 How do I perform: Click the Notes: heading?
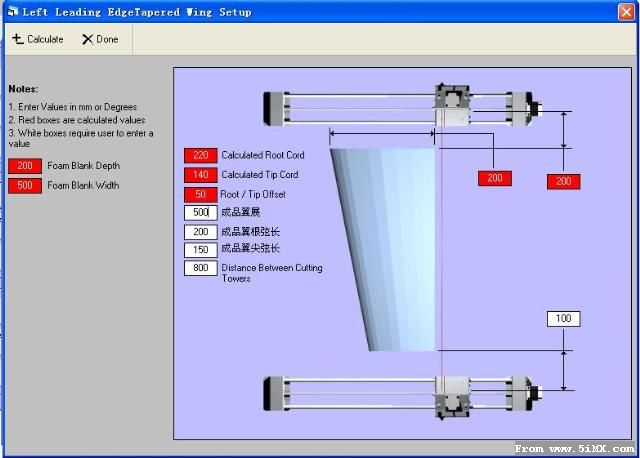(23, 89)
